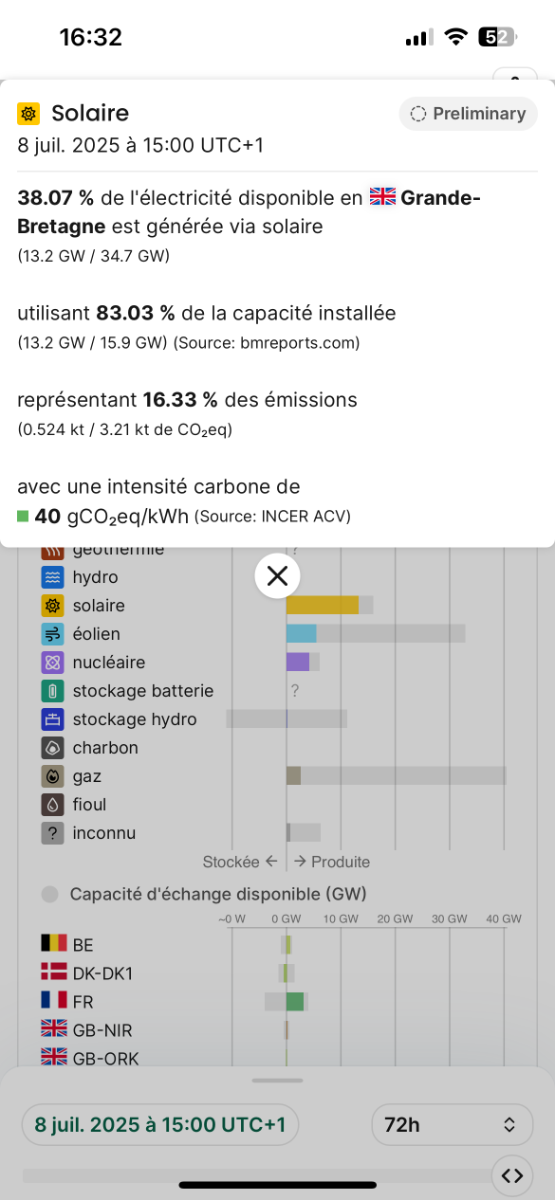Tap the inconnu question mark icon
555x1200 pixels.
[53, 833]
